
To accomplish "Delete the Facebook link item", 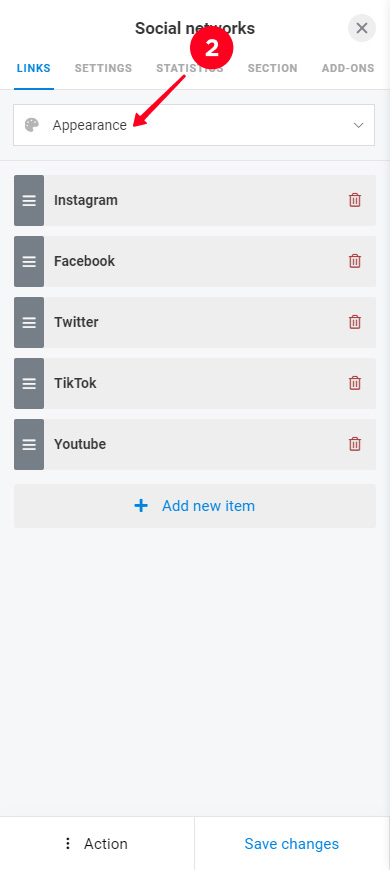I will click(355, 261).
